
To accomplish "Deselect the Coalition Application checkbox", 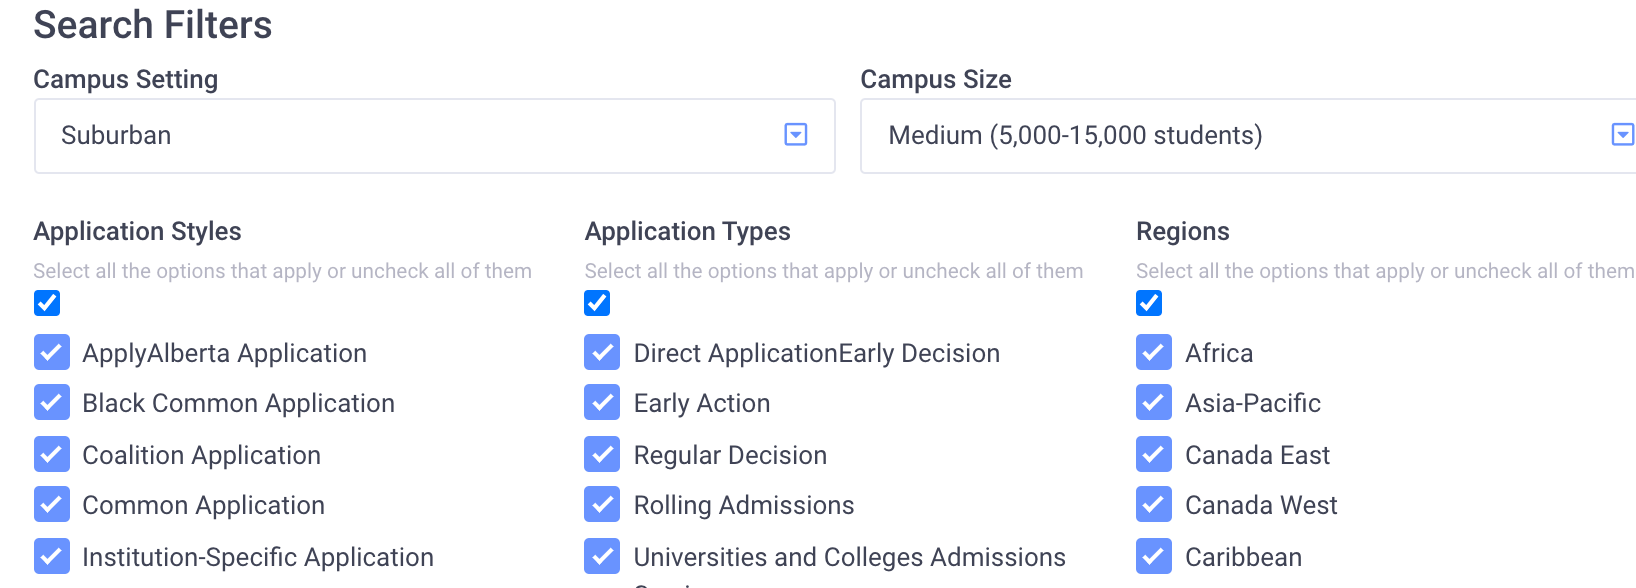I will click(52, 455).
